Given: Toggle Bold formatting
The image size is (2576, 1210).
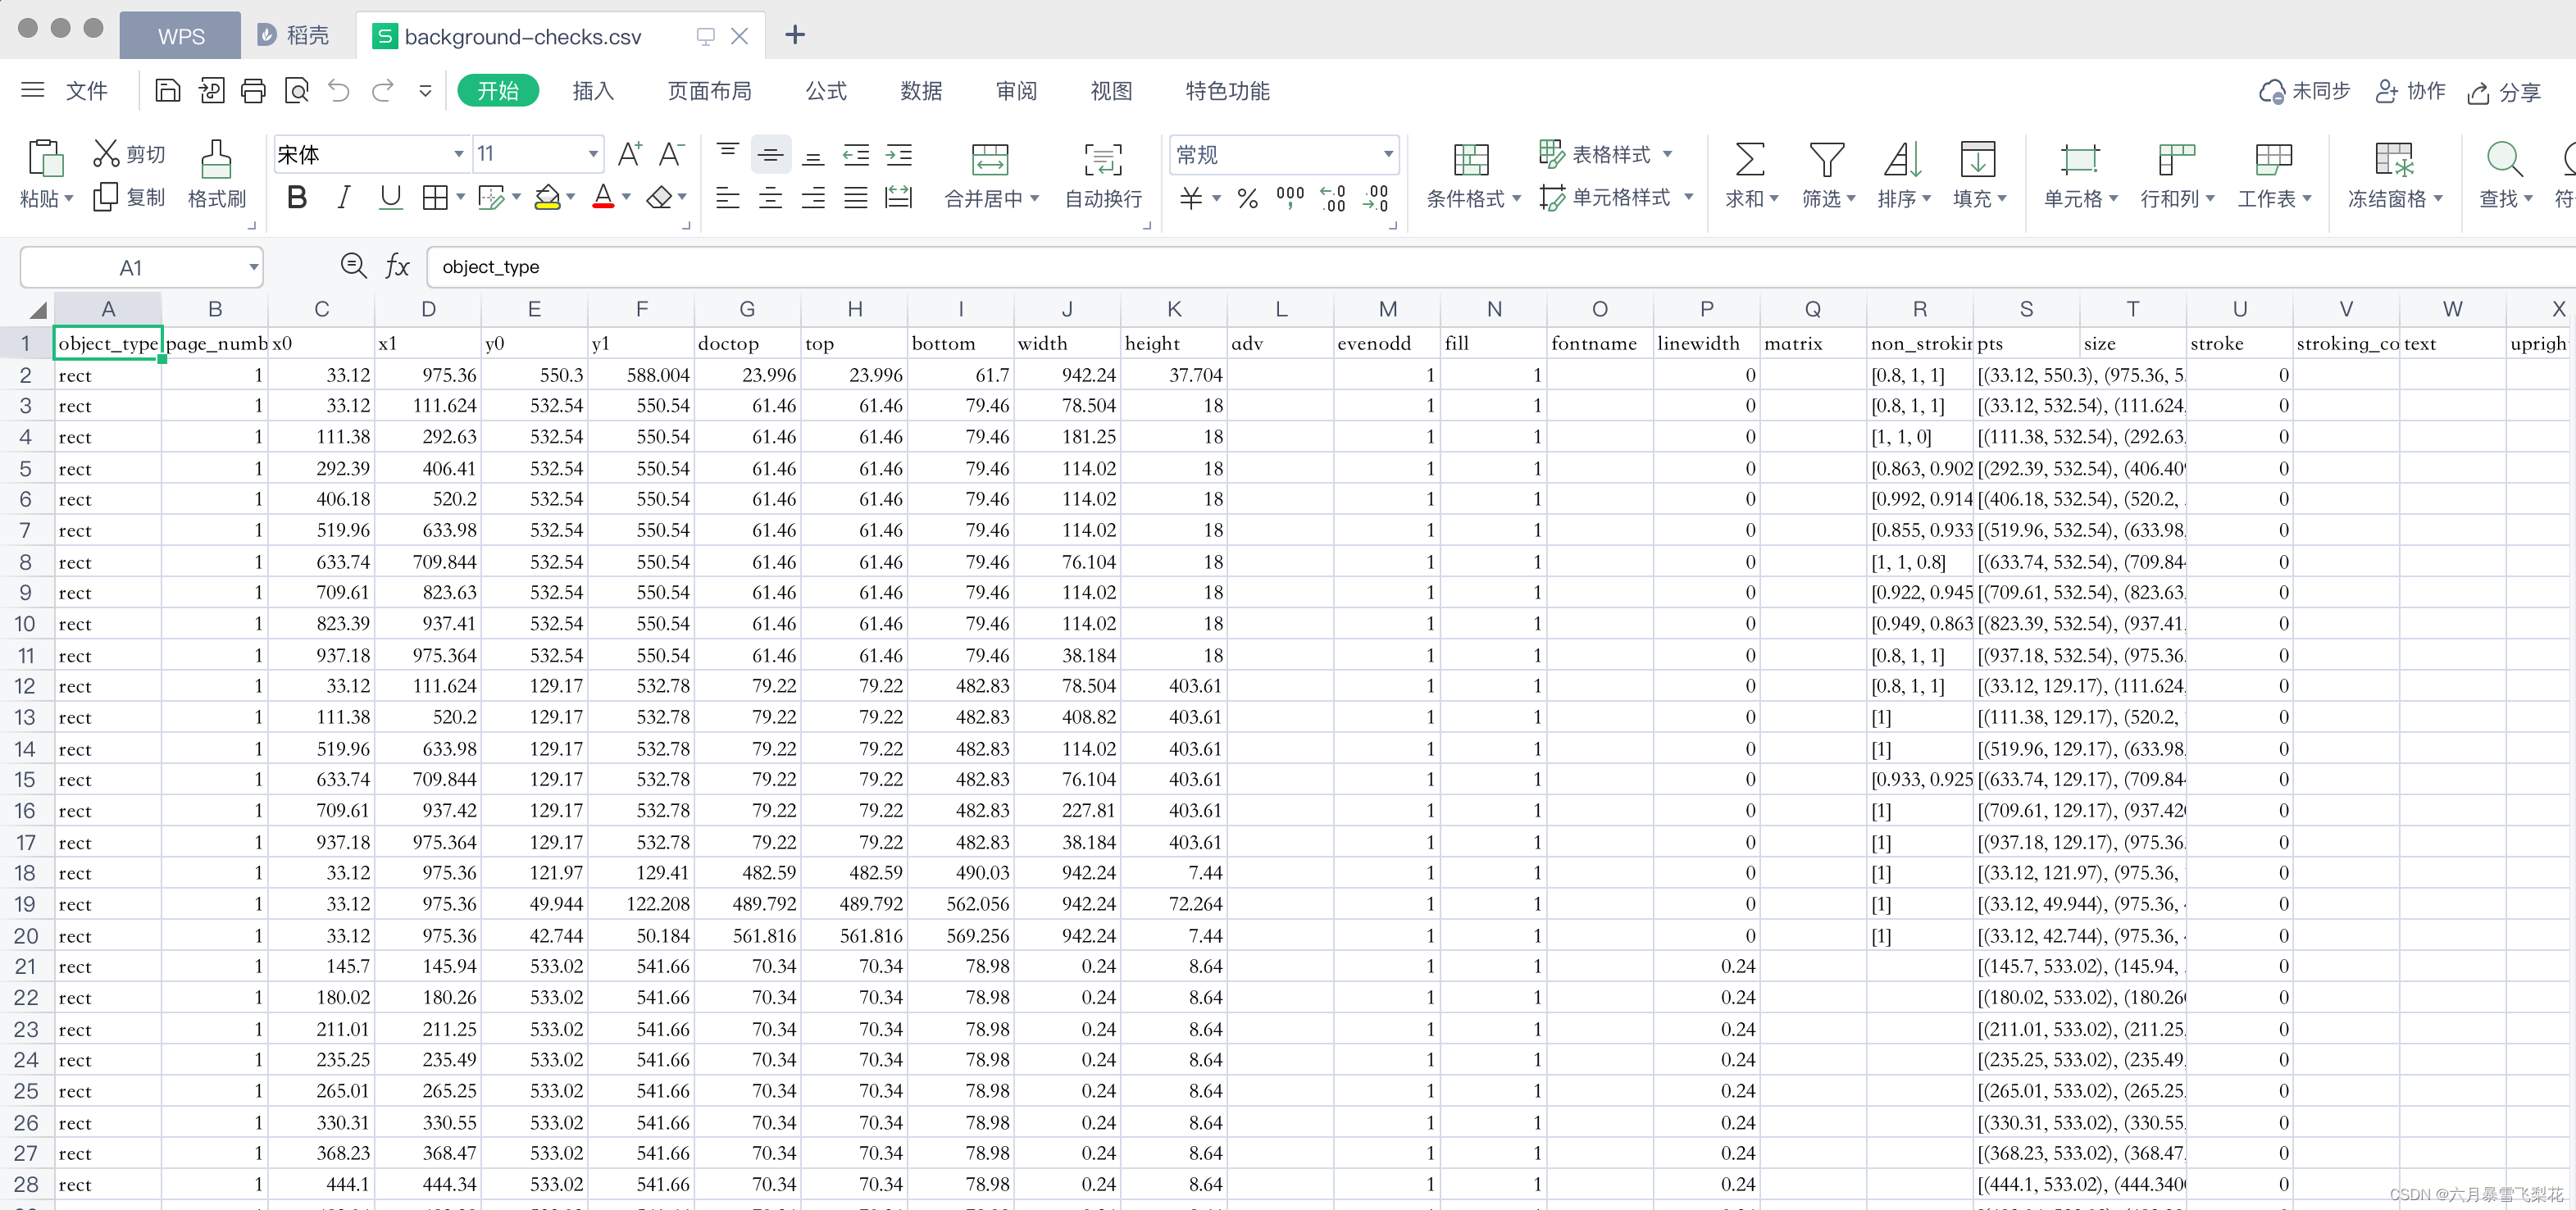Looking at the screenshot, I should (x=297, y=198).
